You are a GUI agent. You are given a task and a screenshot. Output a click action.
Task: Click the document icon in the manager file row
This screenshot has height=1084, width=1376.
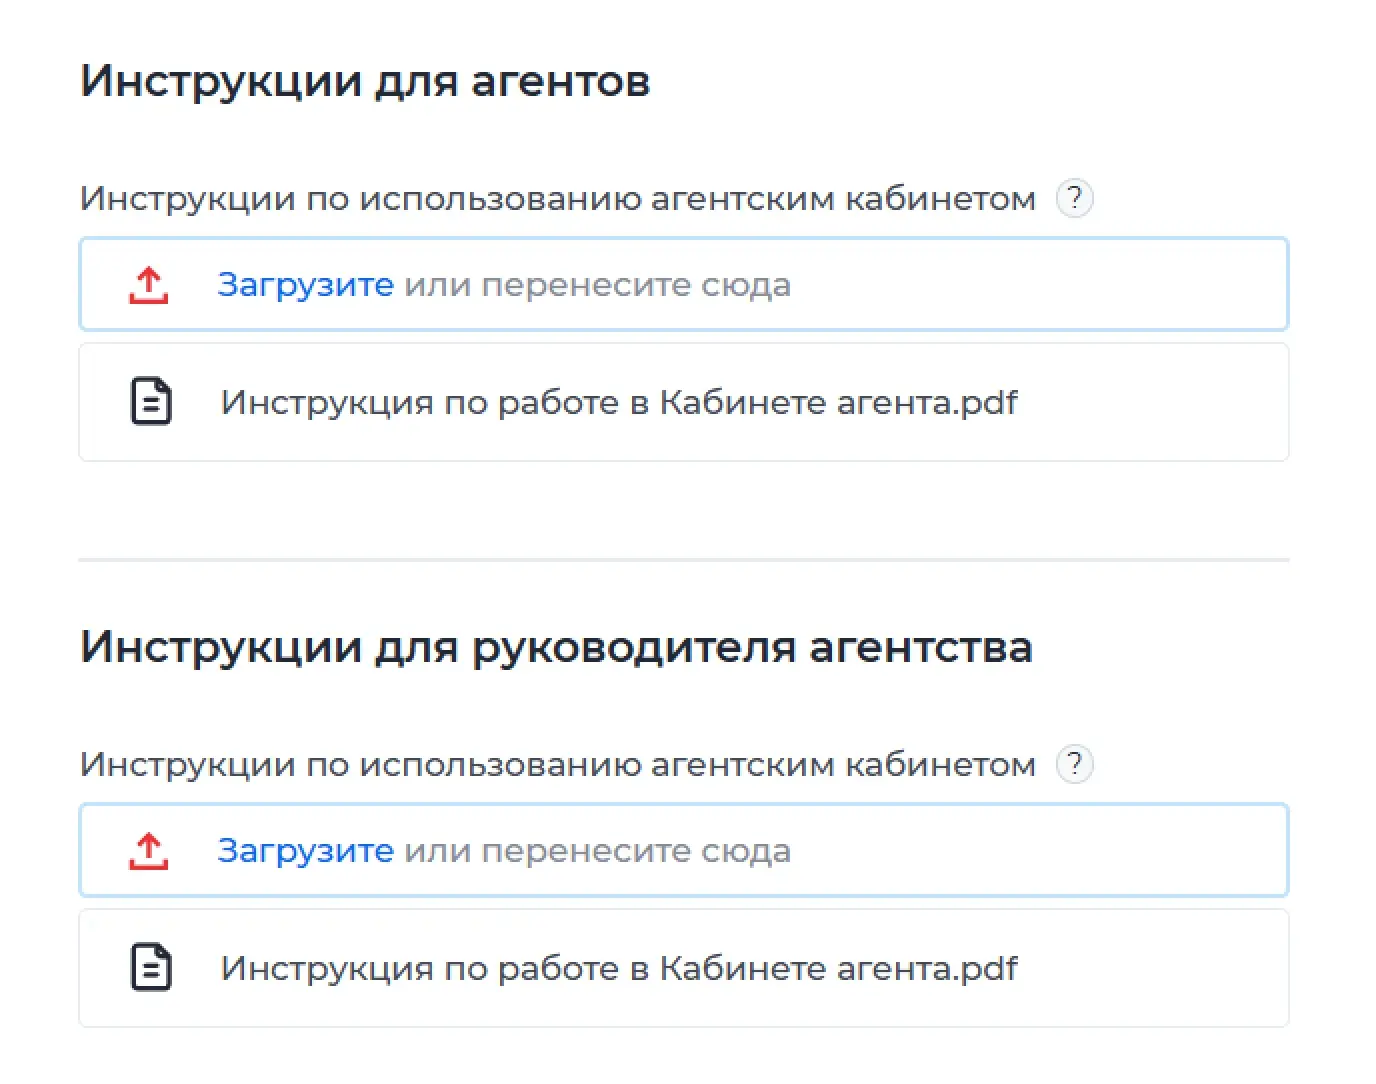(151, 968)
